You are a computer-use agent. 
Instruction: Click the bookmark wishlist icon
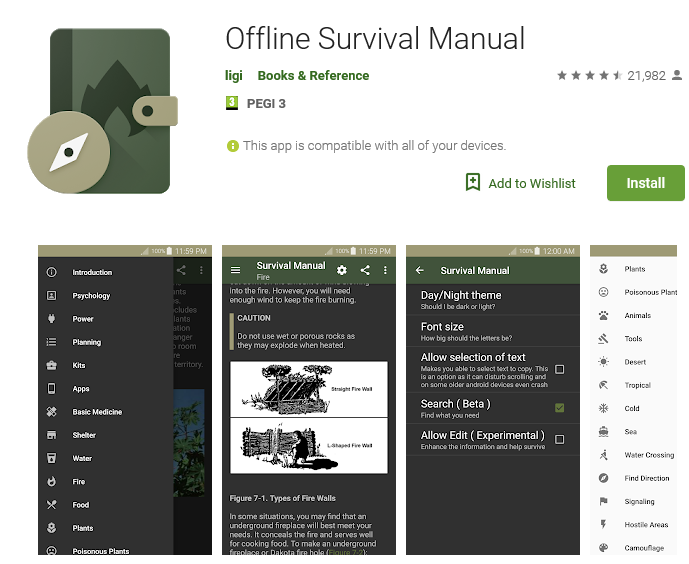tap(473, 182)
